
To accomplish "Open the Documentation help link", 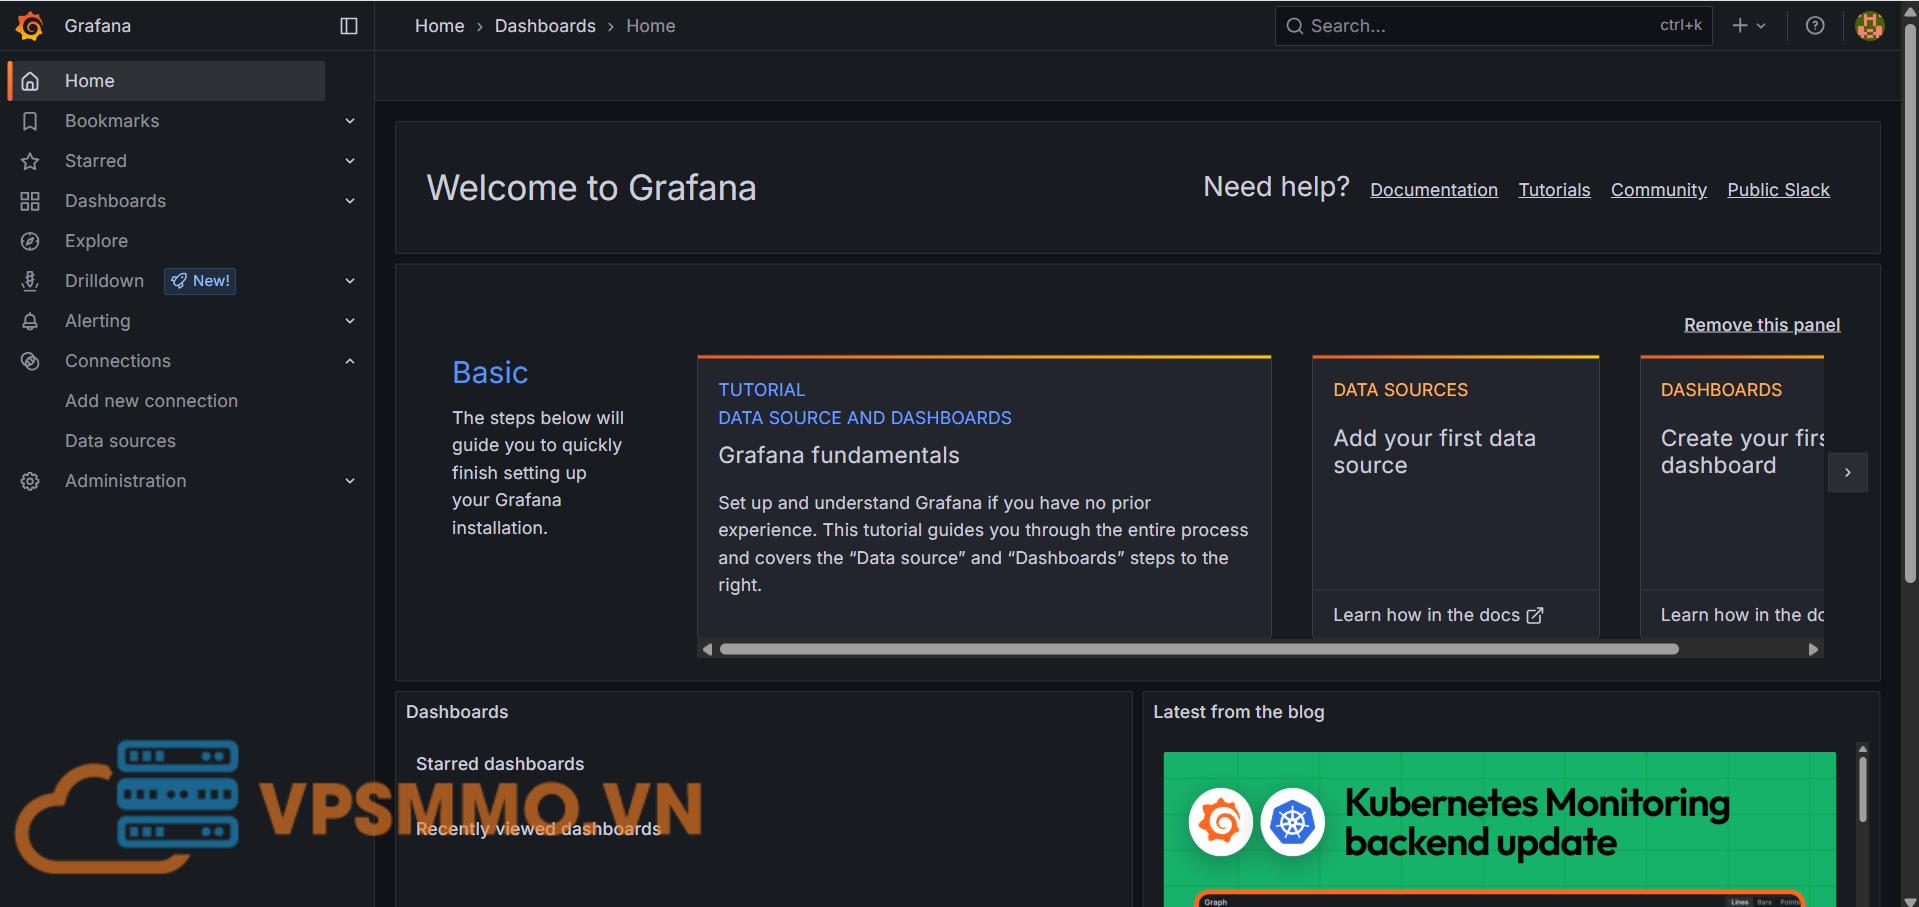I will point(1433,190).
